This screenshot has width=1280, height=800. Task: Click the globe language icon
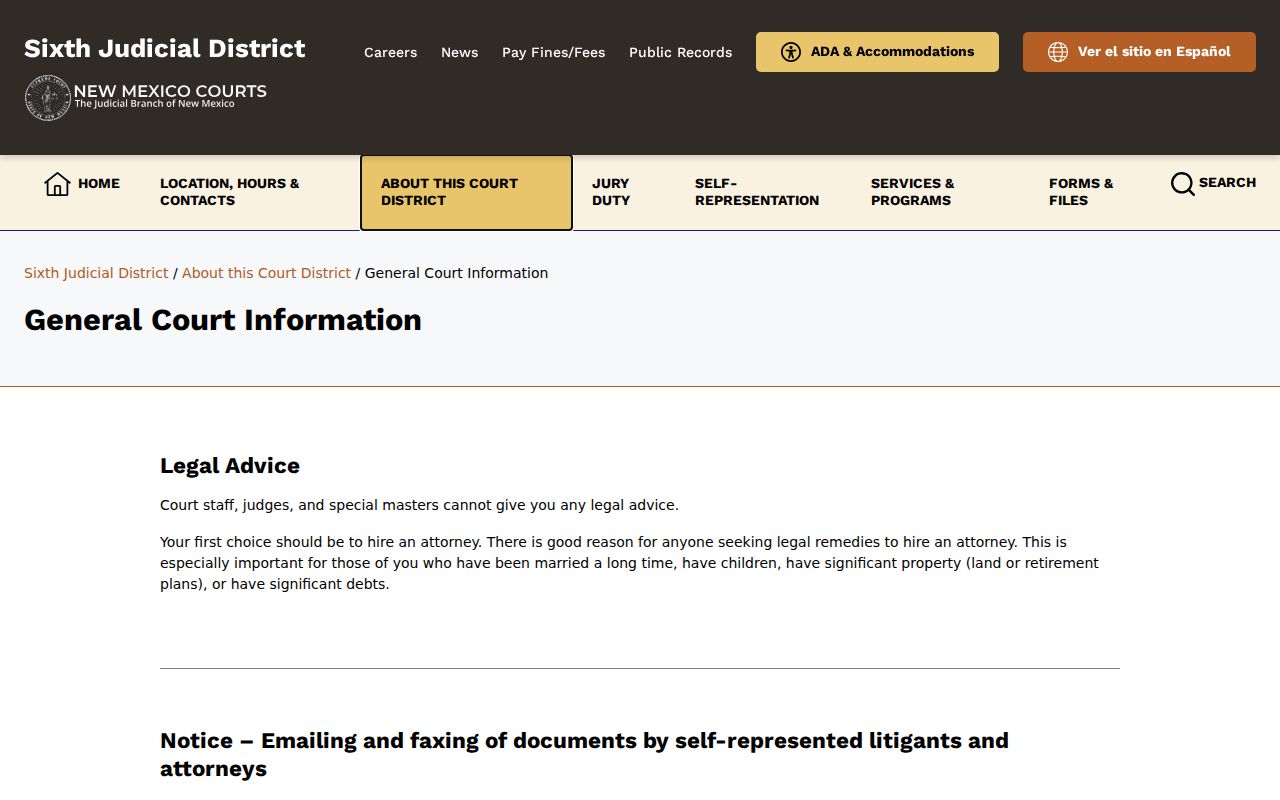coord(1058,52)
